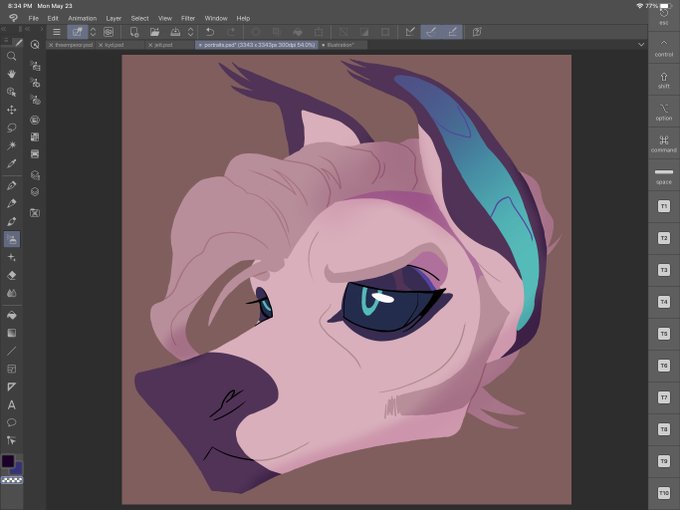
Task: Select the Decoration sparkle tool
Action: (12, 258)
